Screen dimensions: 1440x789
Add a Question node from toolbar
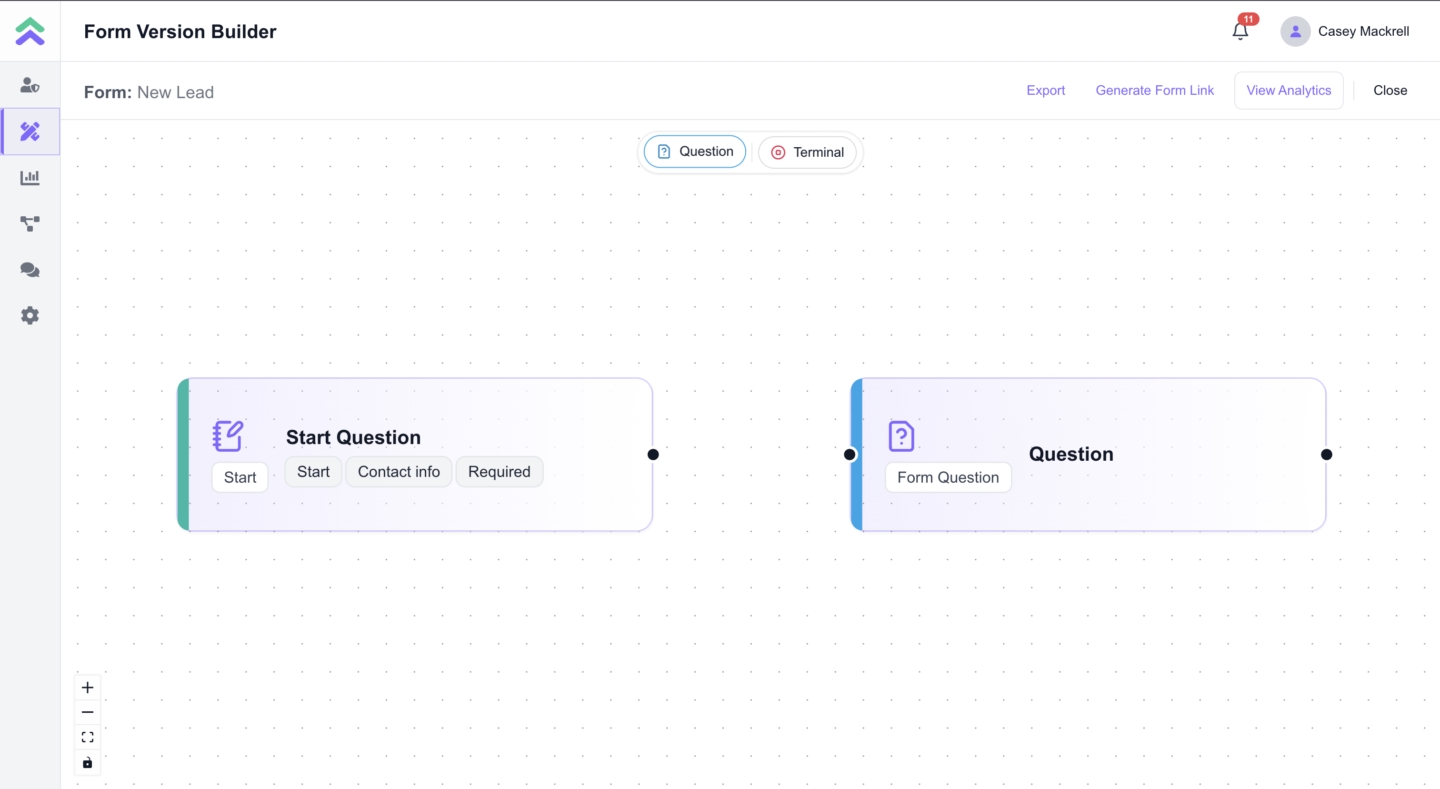click(x=695, y=152)
